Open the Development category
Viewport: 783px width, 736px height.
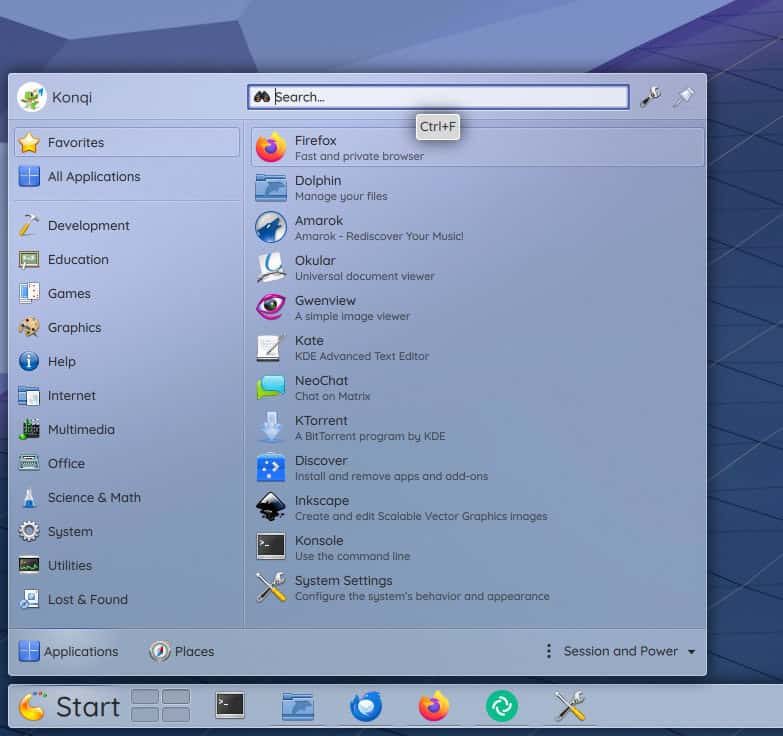pyautogui.click(x=127, y=225)
